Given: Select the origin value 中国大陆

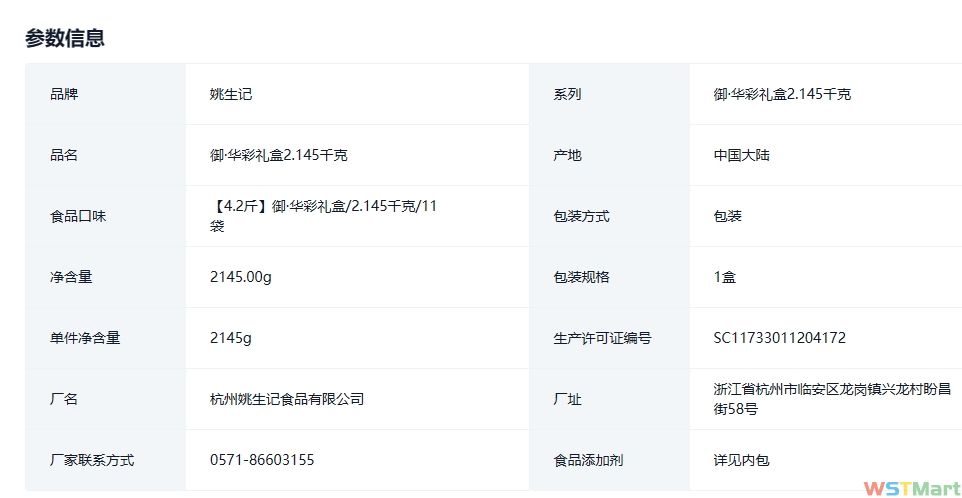Looking at the screenshot, I should (741, 155).
